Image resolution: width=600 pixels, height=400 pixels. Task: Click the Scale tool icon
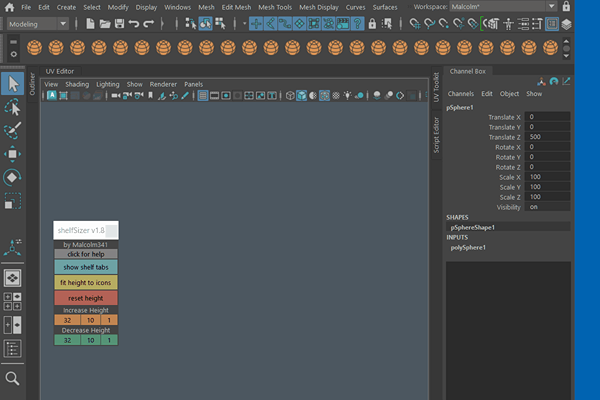pyautogui.click(x=13, y=201)
